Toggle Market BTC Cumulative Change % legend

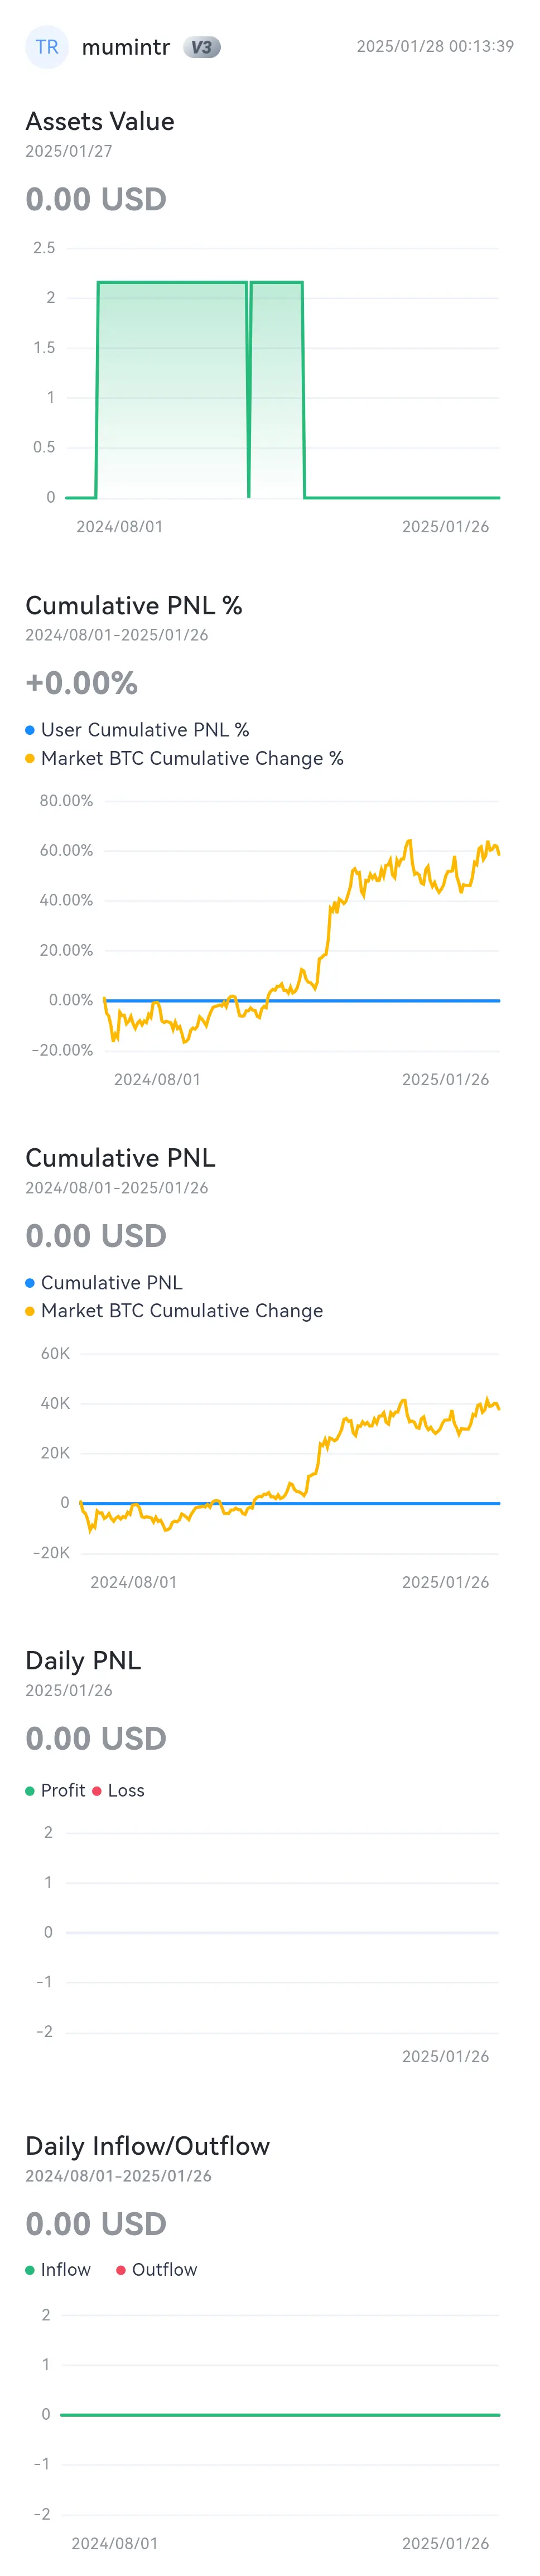click(184, 758)
